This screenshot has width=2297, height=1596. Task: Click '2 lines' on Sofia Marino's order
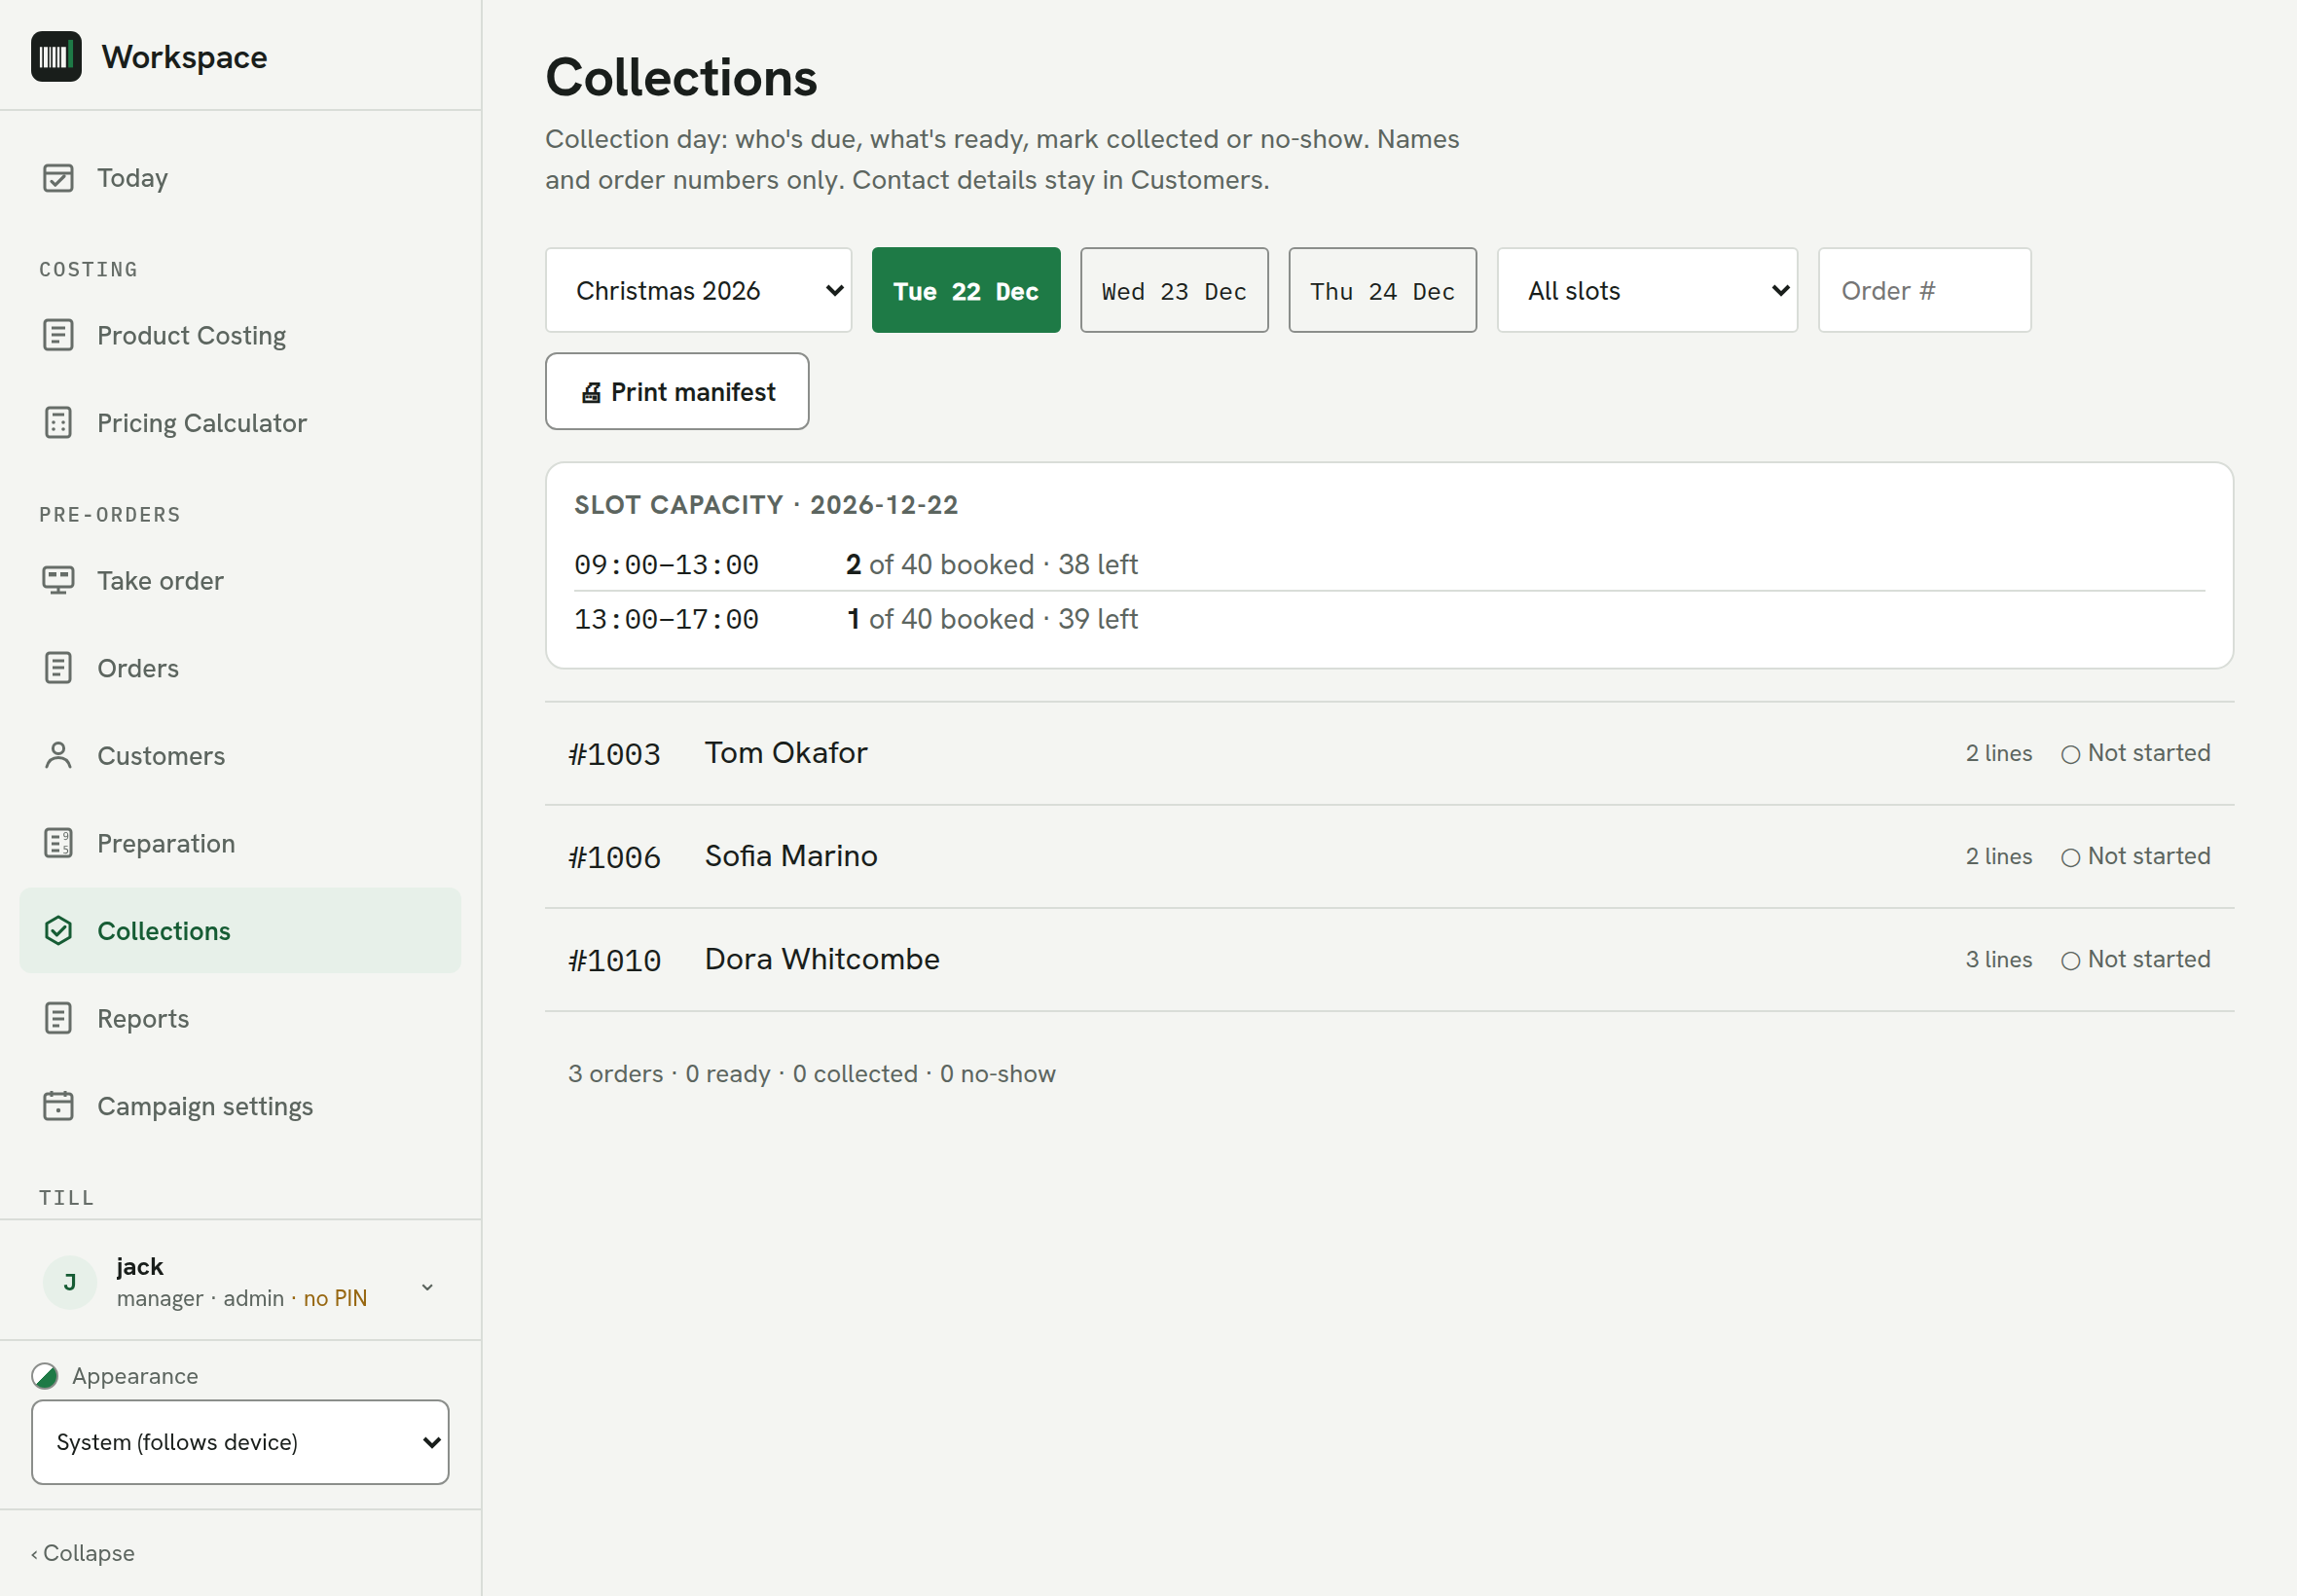[1998, 856]
